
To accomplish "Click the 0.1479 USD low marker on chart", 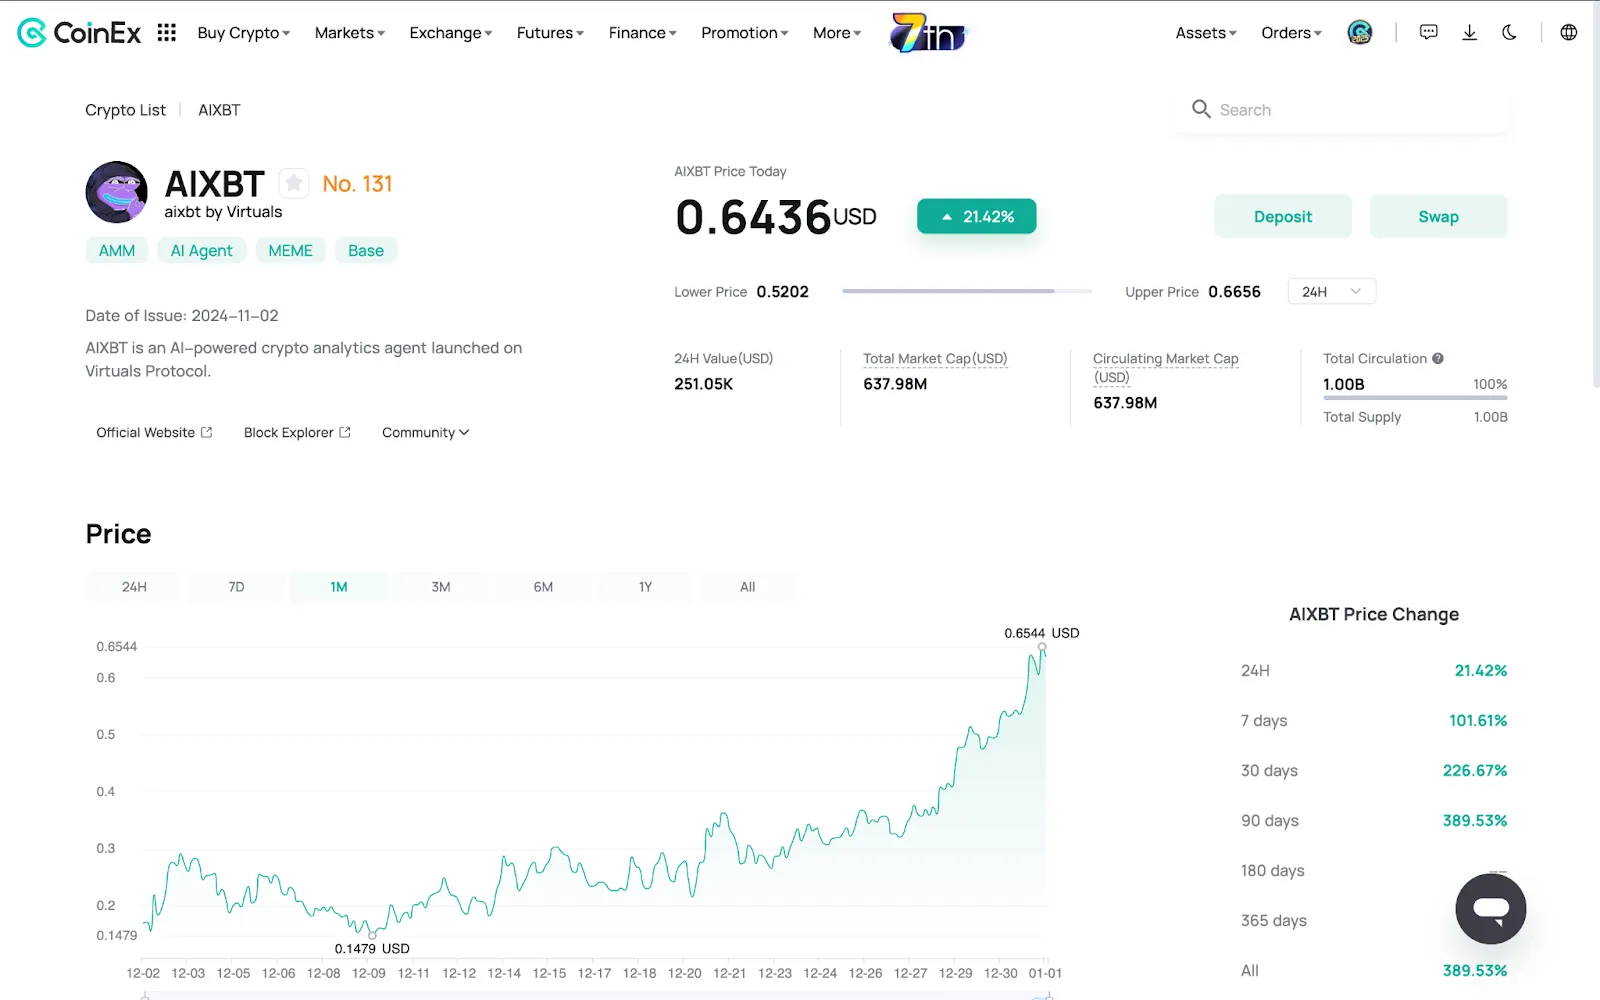I will (x=372, y=935).
